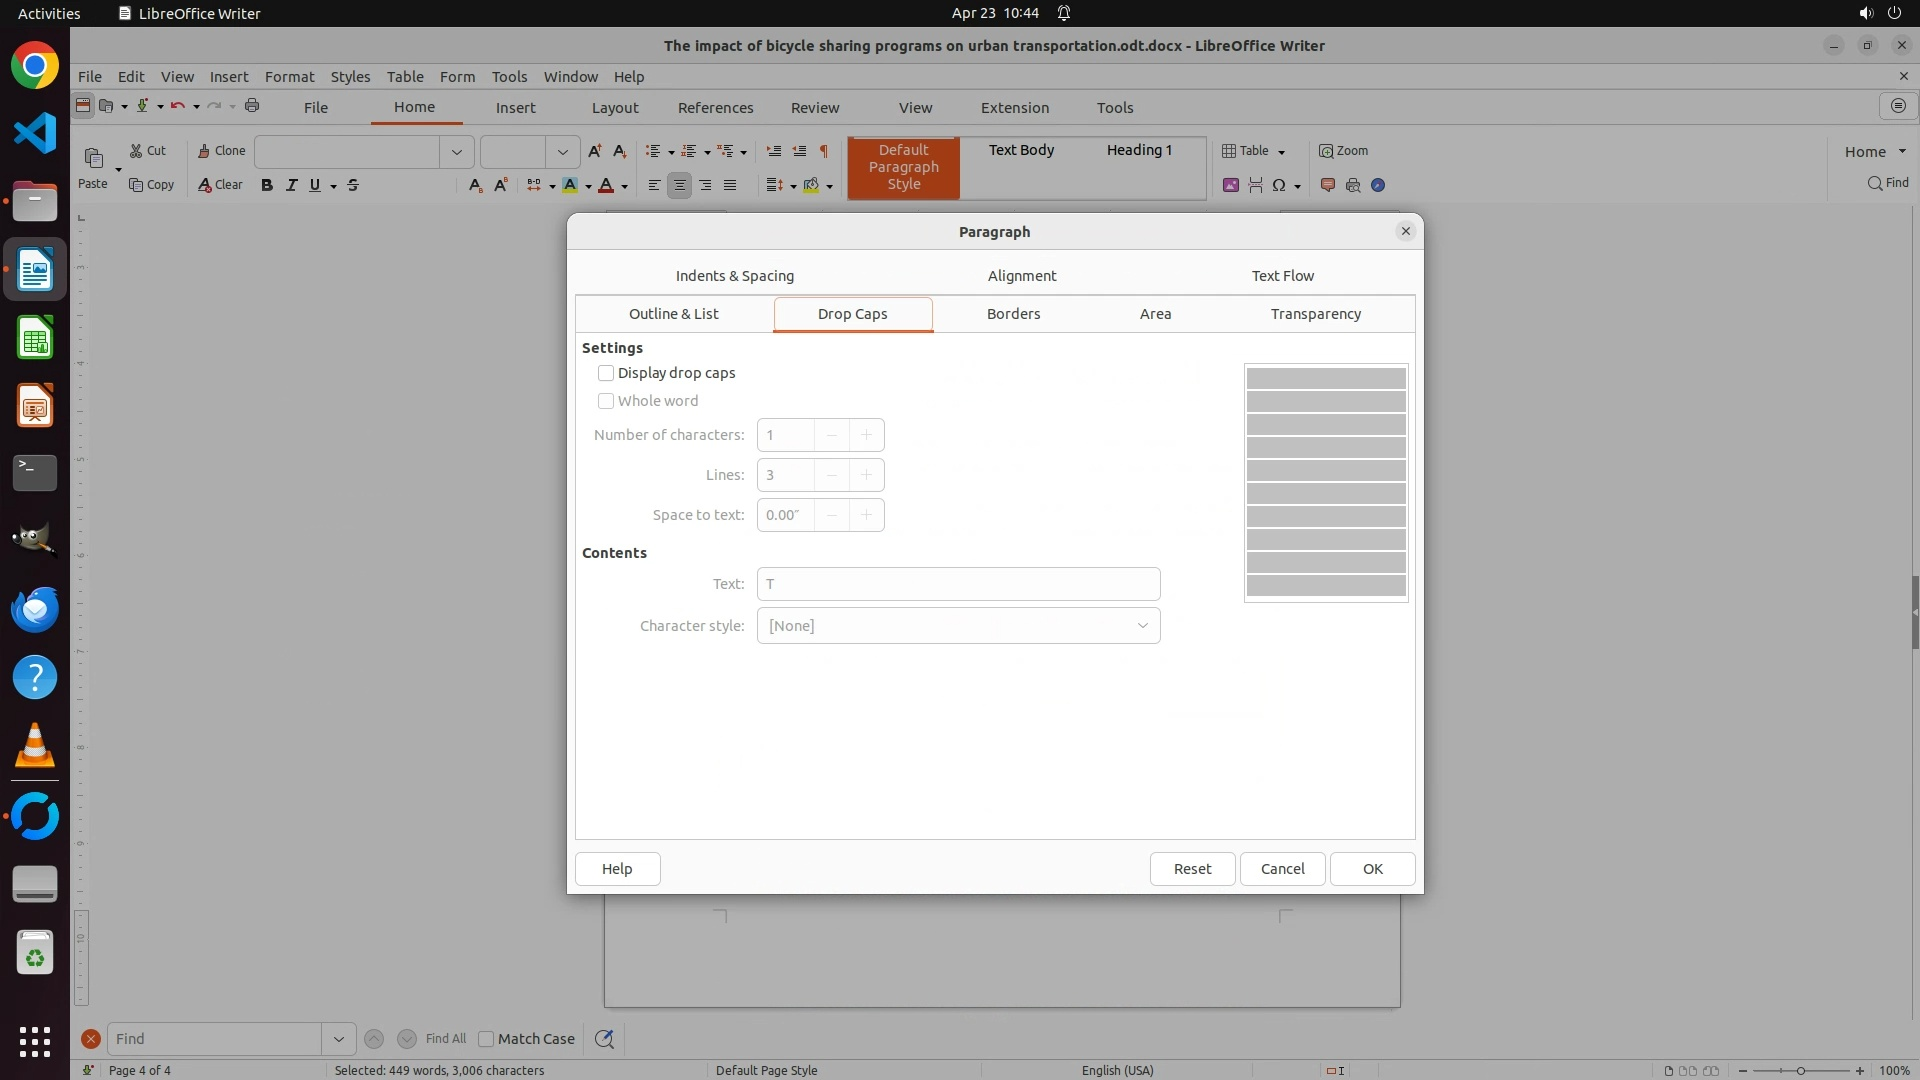Toggle strikethrough text icon
This screenshot has width=1920, height=1080.
(353, 185)
